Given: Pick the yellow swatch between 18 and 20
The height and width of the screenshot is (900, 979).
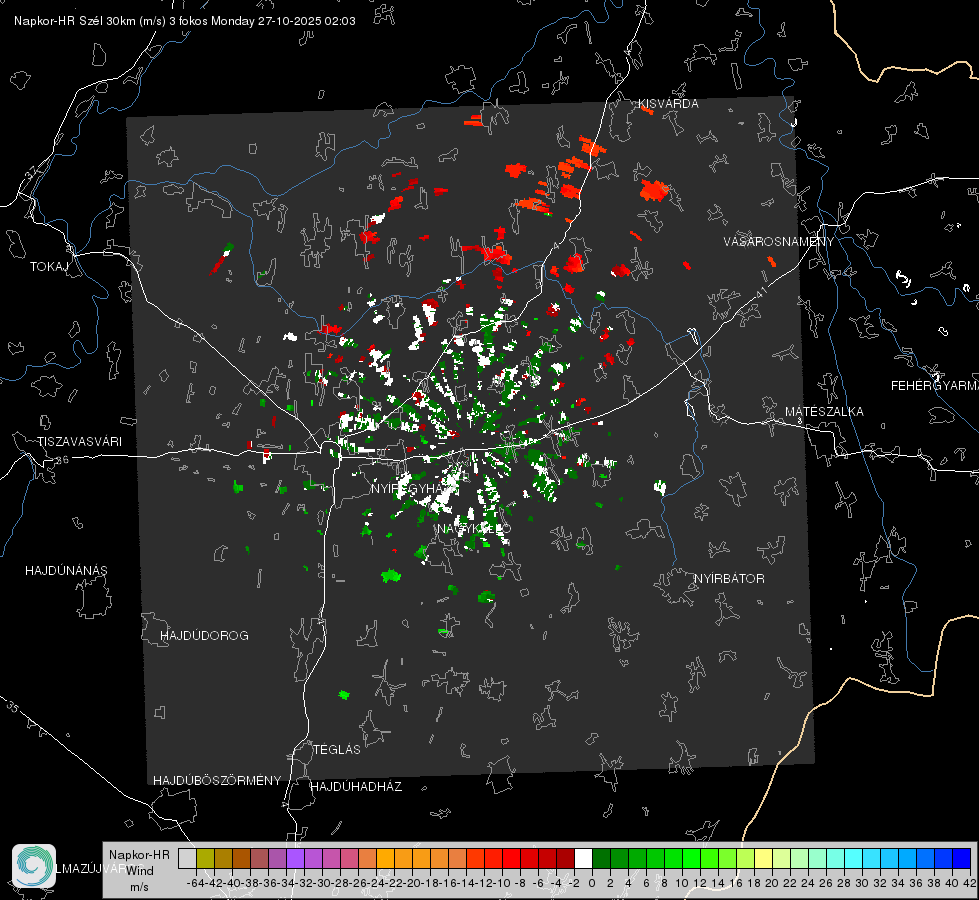Looking at the screenshot, I should click(763, 858).
